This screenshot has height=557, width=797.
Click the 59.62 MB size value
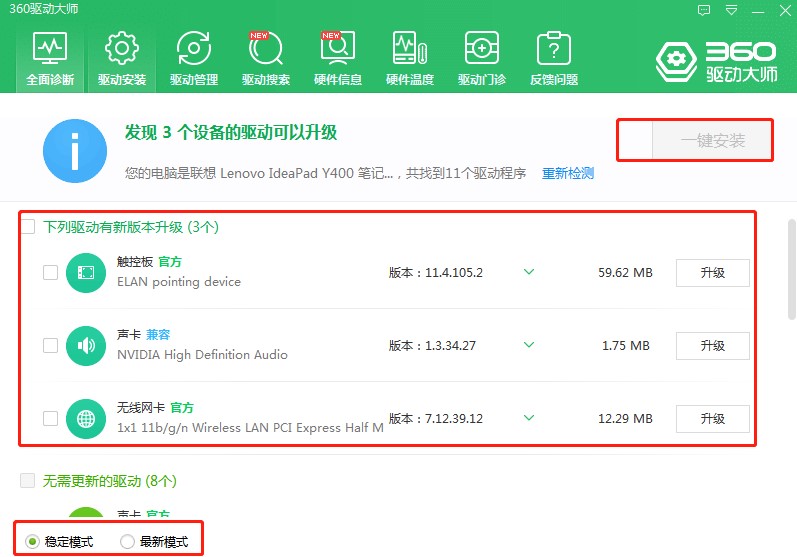(625, 273)
